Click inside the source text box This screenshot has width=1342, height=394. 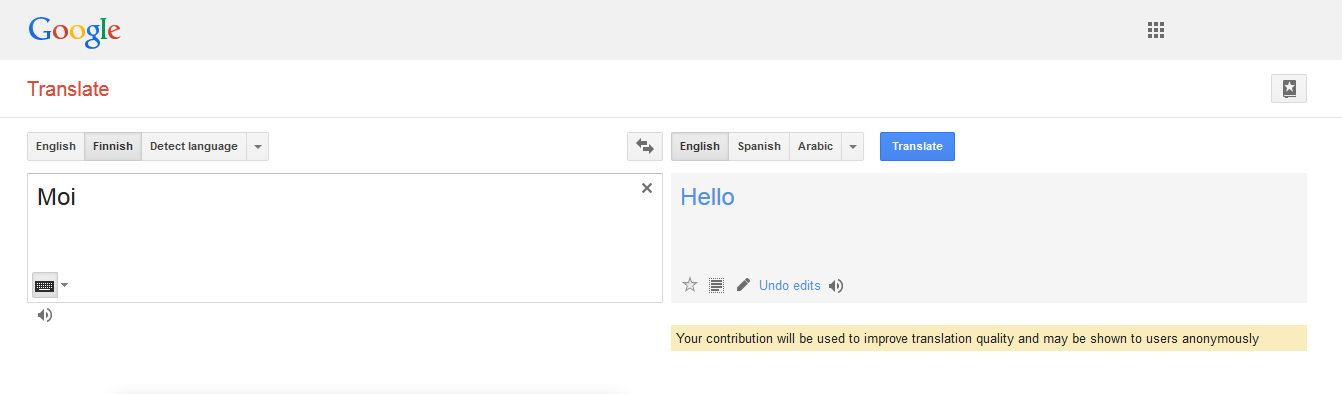(x=345, y=238)
